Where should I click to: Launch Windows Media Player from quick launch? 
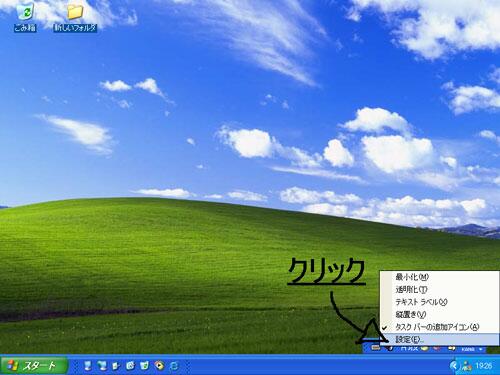tap(159, 366)
